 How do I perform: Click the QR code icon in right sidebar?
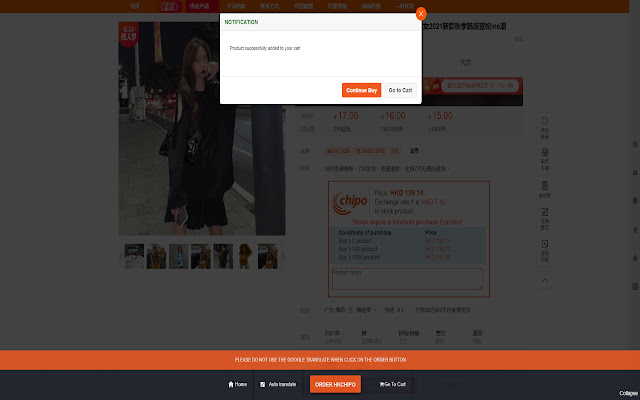tap(544, 152)
